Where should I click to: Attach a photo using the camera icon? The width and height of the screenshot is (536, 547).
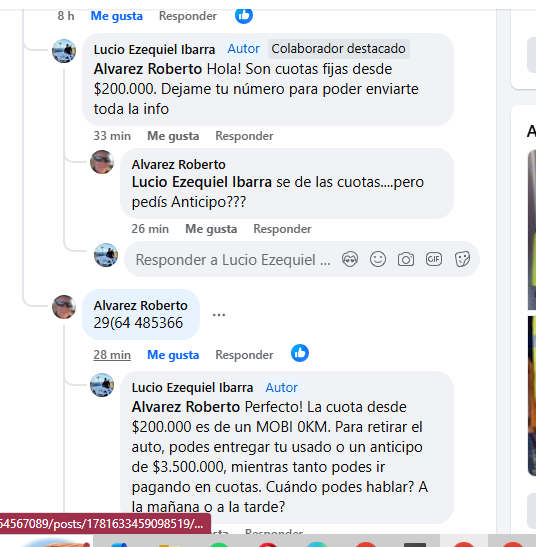[x=405, y=259]
